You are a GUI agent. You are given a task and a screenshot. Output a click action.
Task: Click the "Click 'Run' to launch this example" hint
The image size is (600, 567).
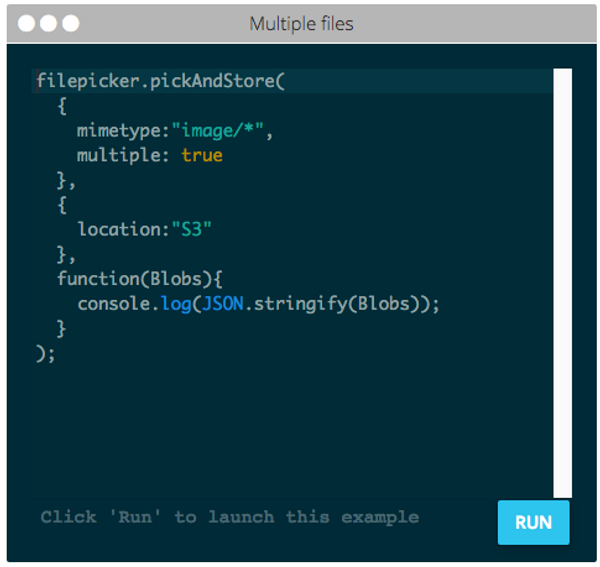(x=230, y=517)
